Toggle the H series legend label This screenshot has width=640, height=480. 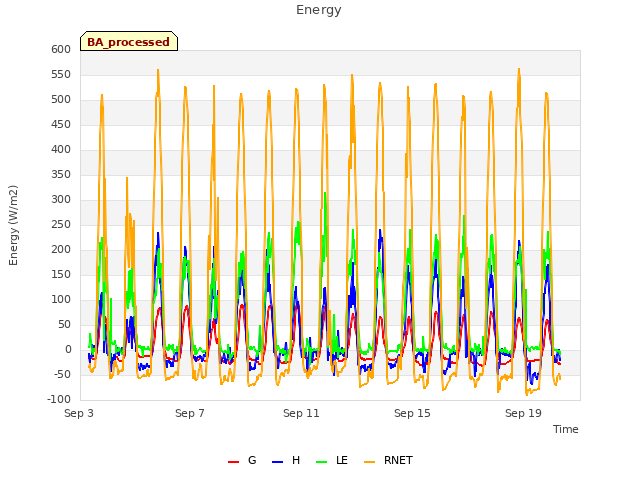[x=296, y=460]
